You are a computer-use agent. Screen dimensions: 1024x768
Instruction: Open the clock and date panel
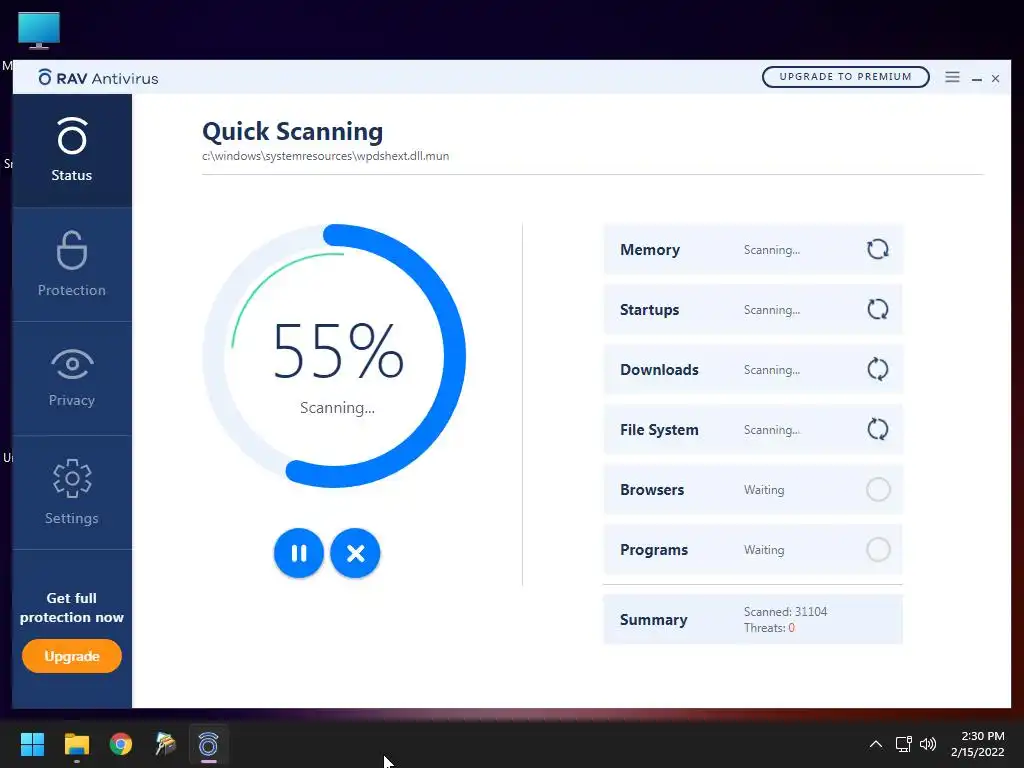click(978, 744)
